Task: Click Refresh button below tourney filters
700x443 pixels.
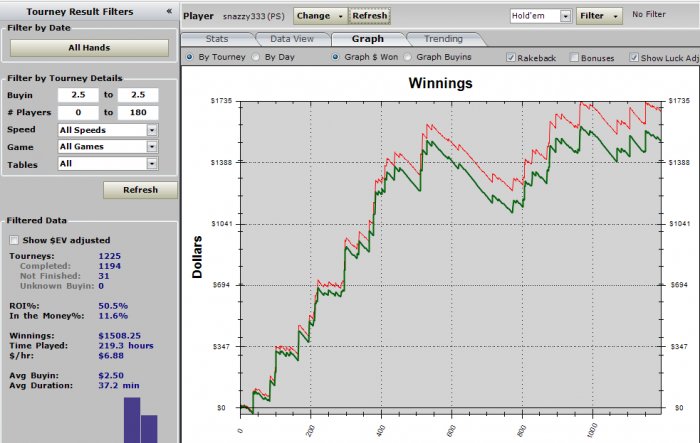Action: point(140,190)
